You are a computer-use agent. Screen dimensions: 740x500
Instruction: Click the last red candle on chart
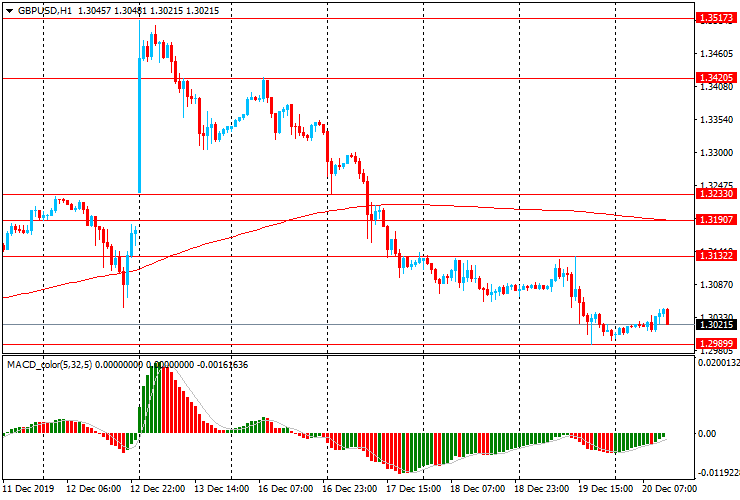tap(667, 316)
